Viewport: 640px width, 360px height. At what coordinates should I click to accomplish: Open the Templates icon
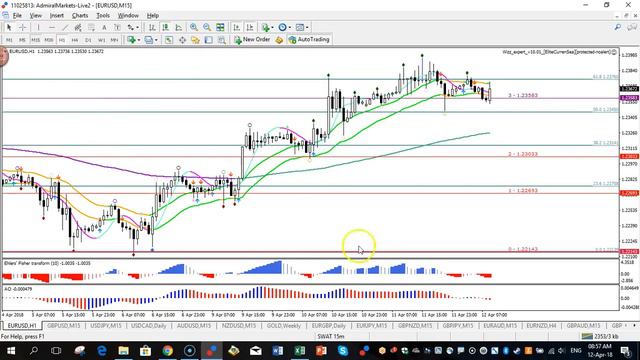pyautogui.click(x=300, y=27)
